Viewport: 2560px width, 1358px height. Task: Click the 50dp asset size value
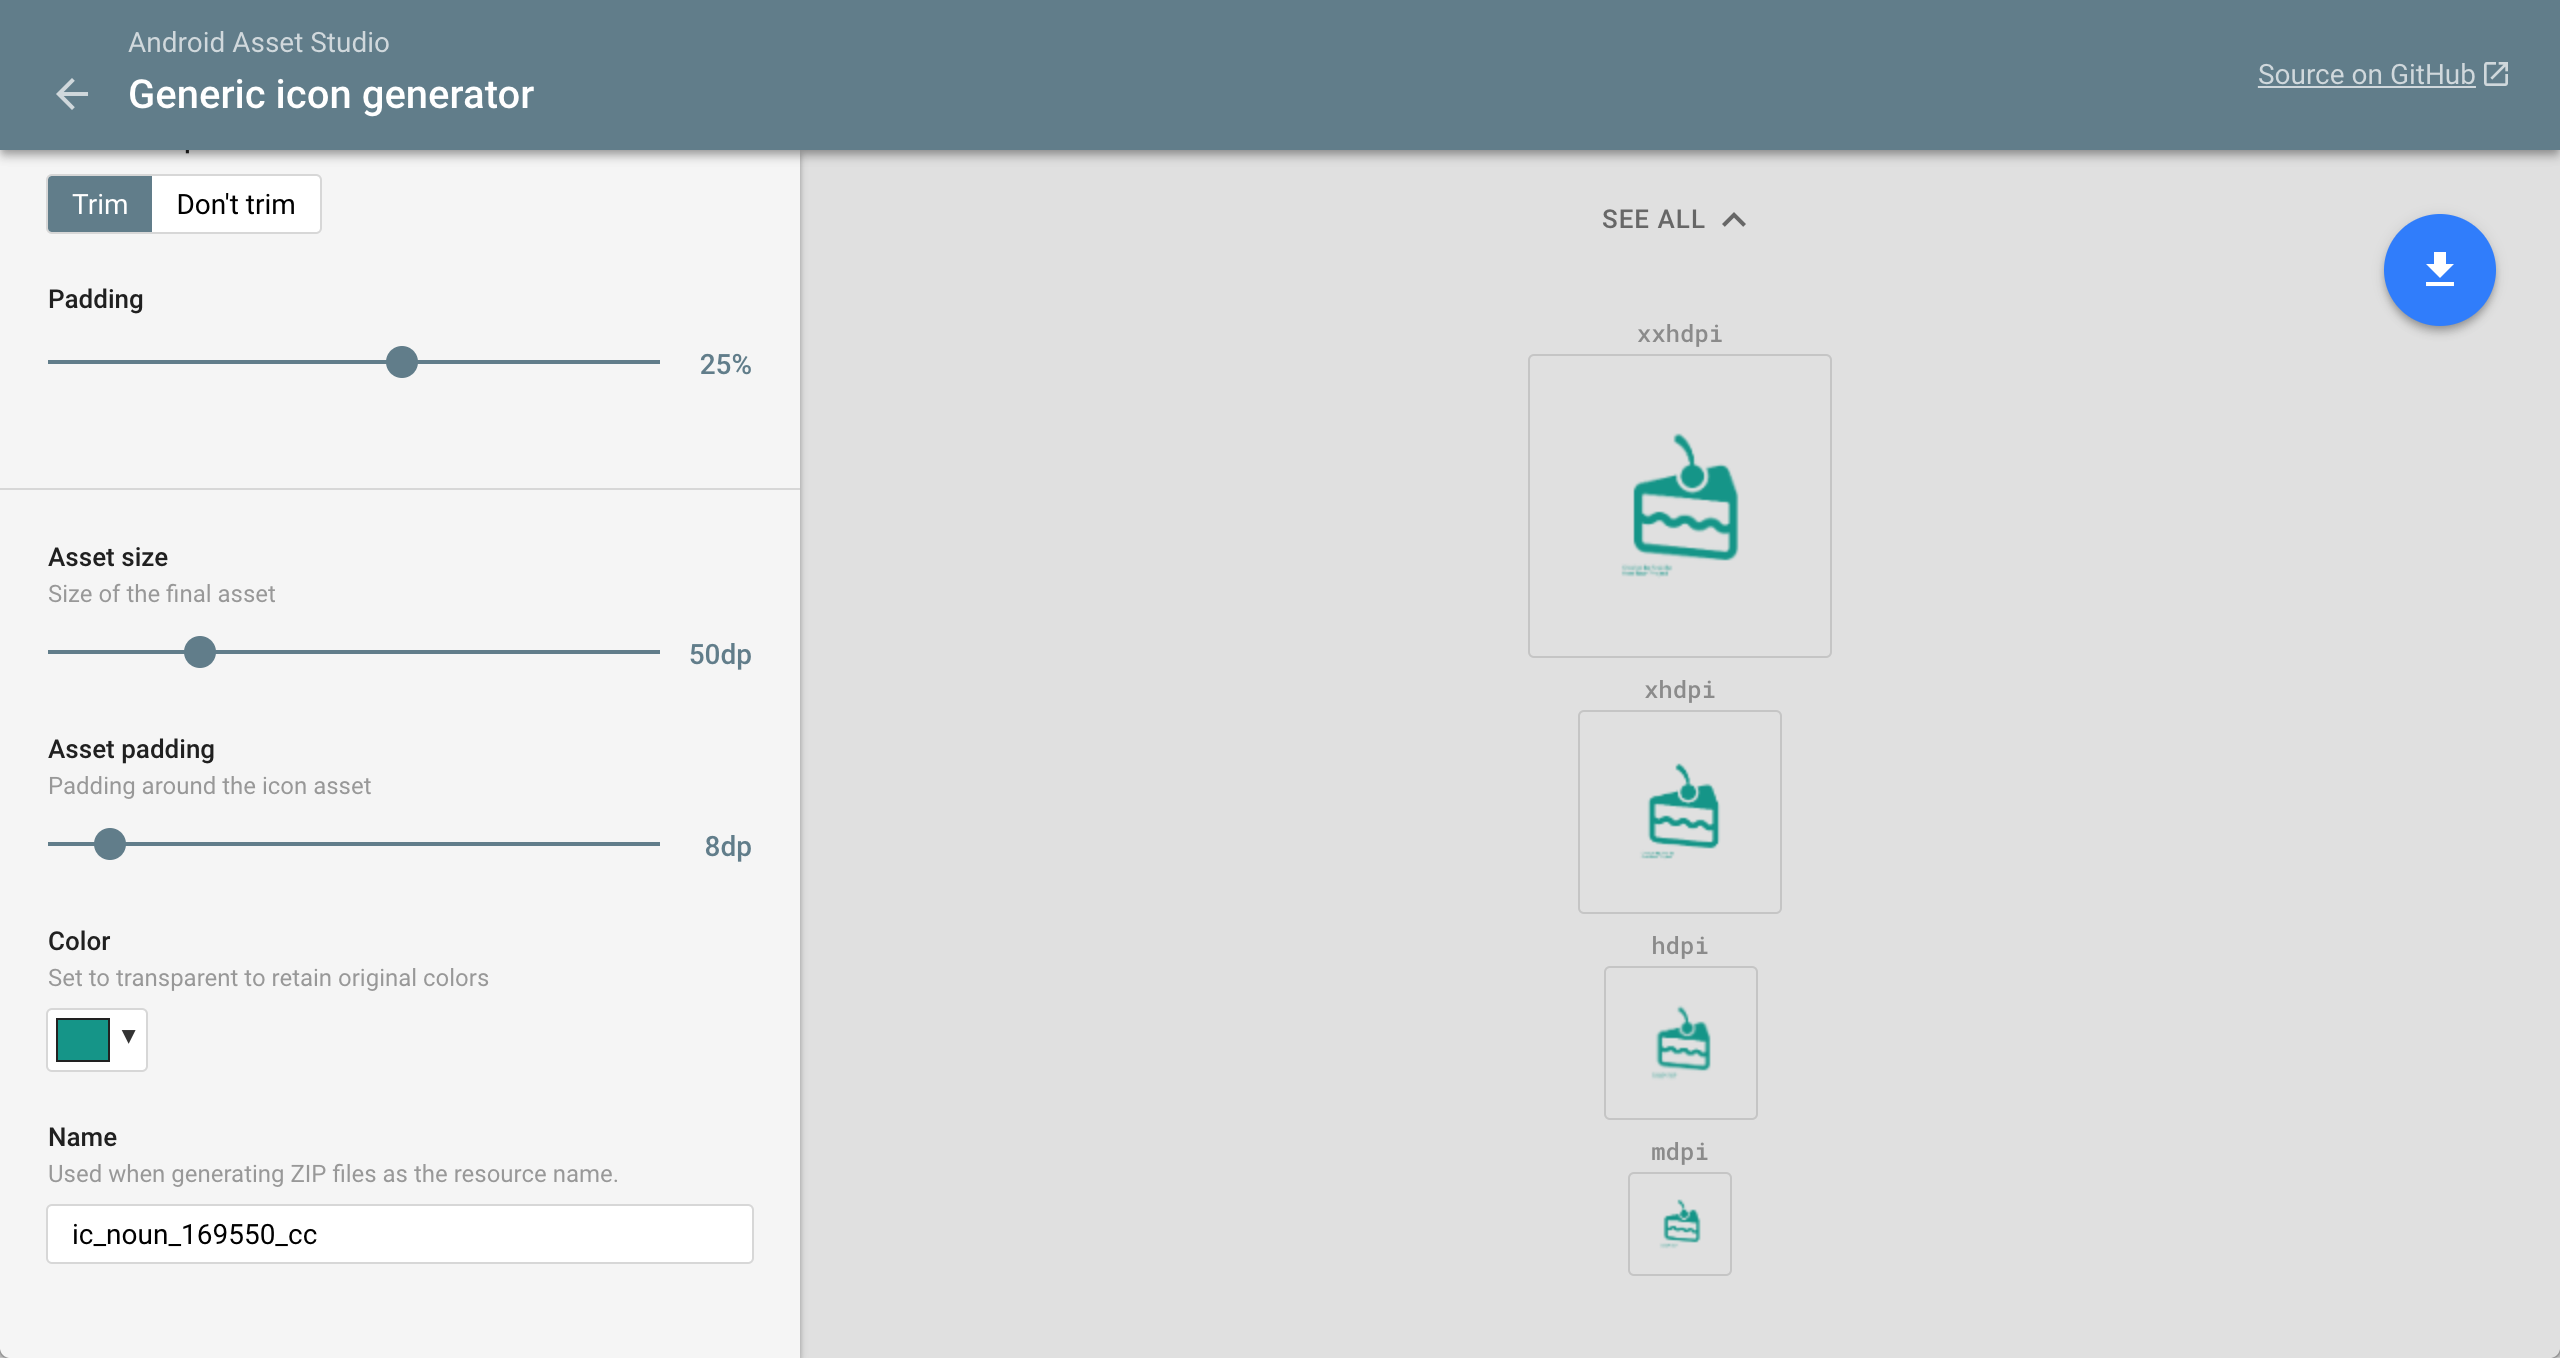(x=720, y=654)
